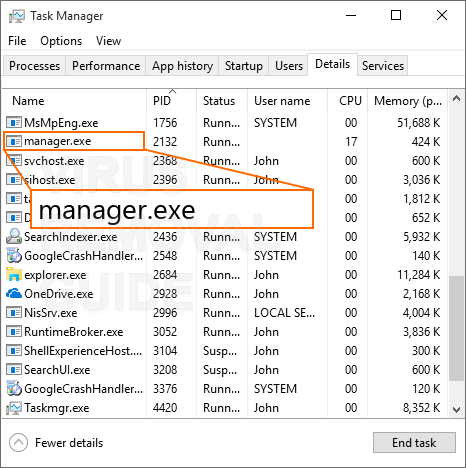The width and height of the screenshot is (466, 468).
Task: Open the Options menu
Action: click(x=61, y=41)
